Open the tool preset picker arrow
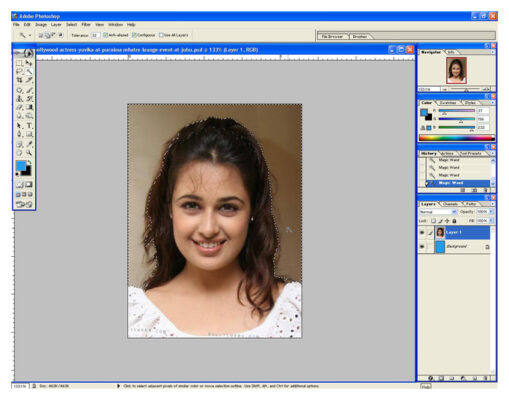The image size is (509, 400). (30, 35)
